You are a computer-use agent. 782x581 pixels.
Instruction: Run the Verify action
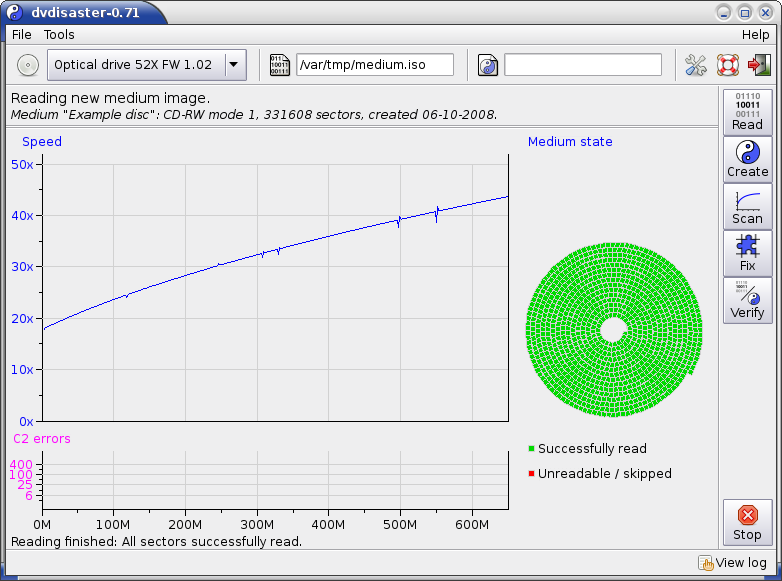748,300
